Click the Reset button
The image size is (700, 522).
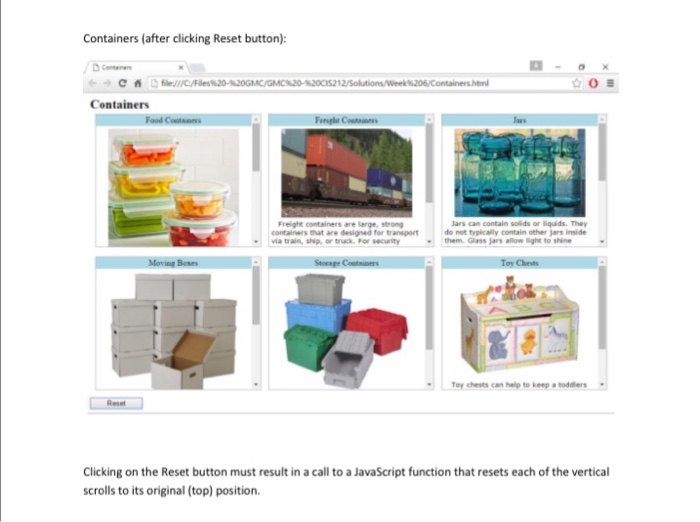tap(116, 403)
